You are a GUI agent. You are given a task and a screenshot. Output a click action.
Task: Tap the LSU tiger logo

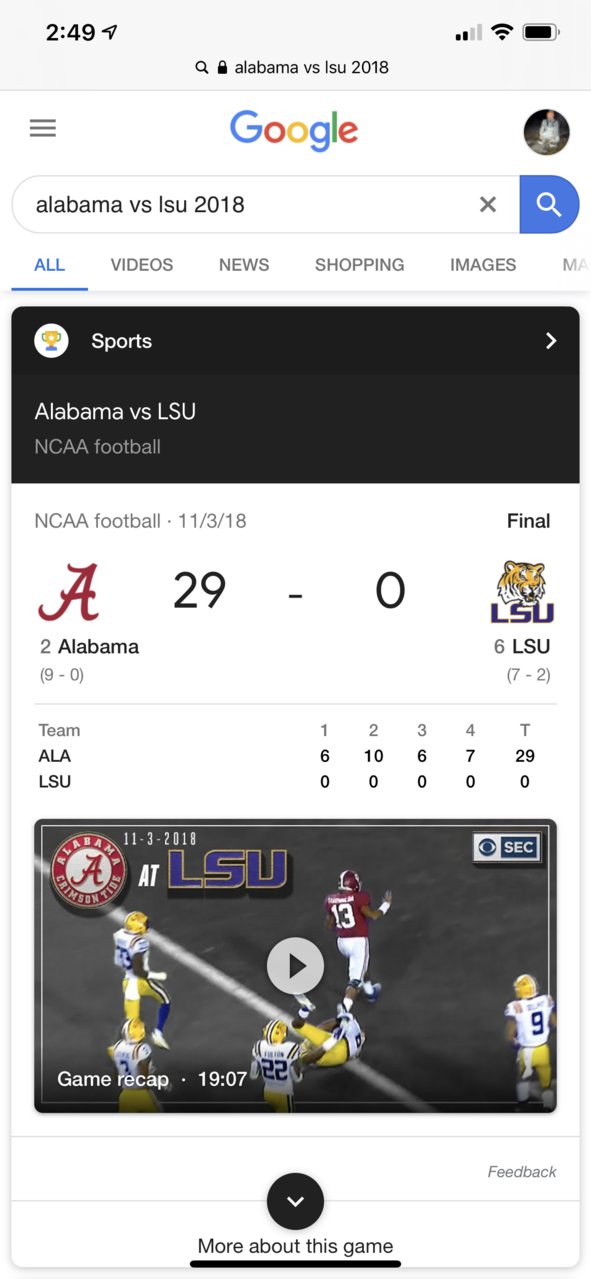point(522,592)
